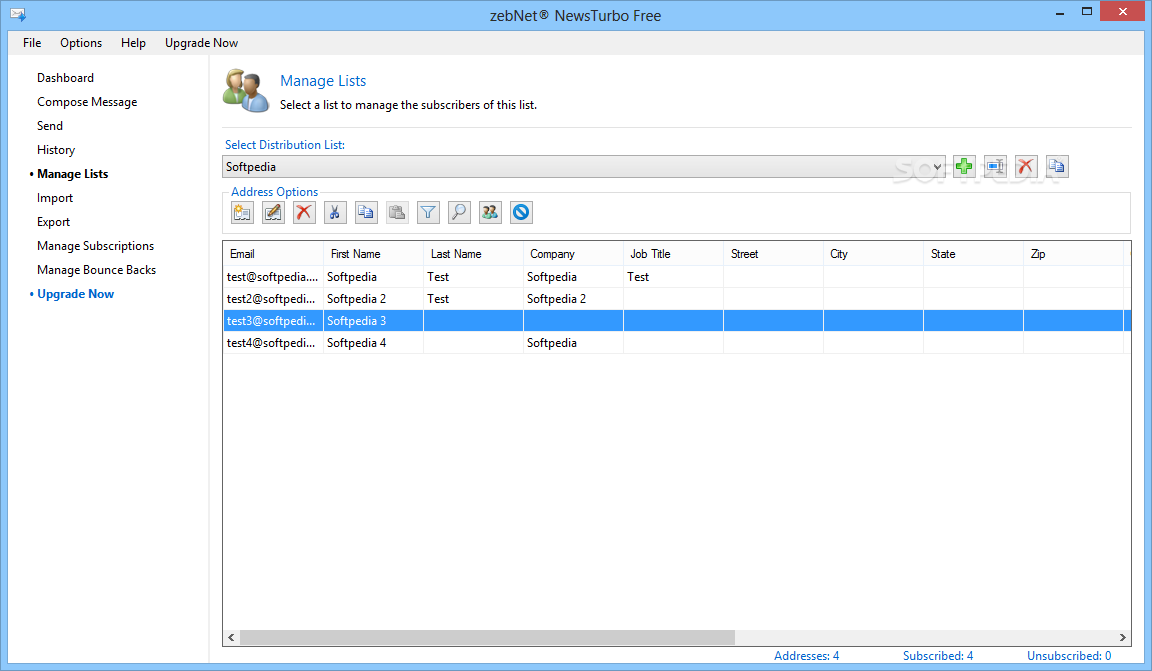Open Export section
The image size is (1152, 671).
54,222
